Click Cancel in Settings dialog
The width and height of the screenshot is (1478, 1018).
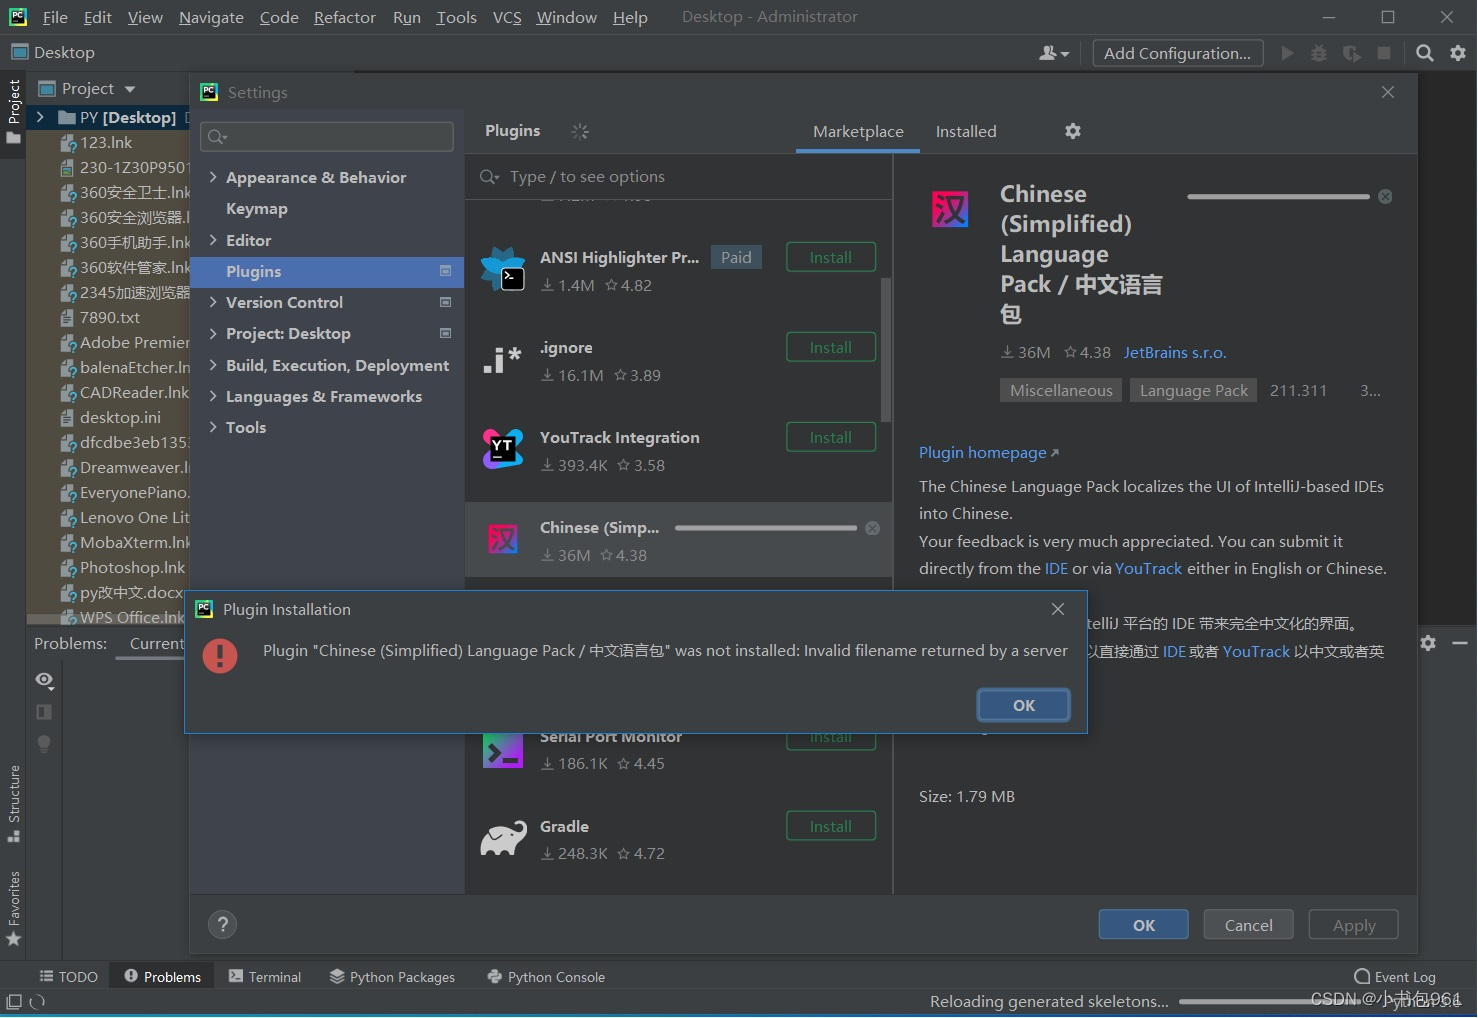coord(1249,925)
